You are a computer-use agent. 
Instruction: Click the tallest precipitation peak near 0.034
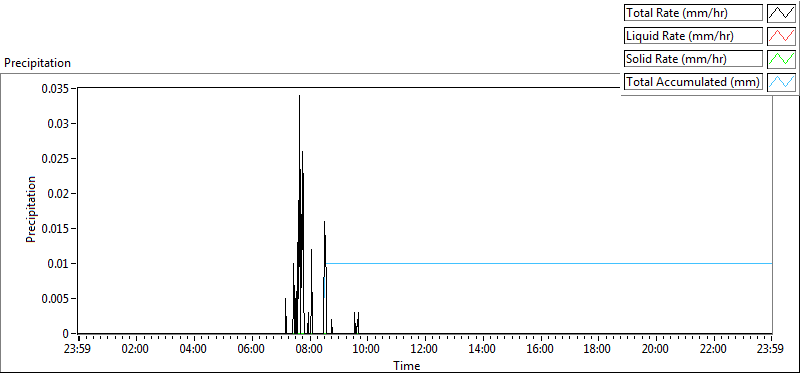(299, 96)
